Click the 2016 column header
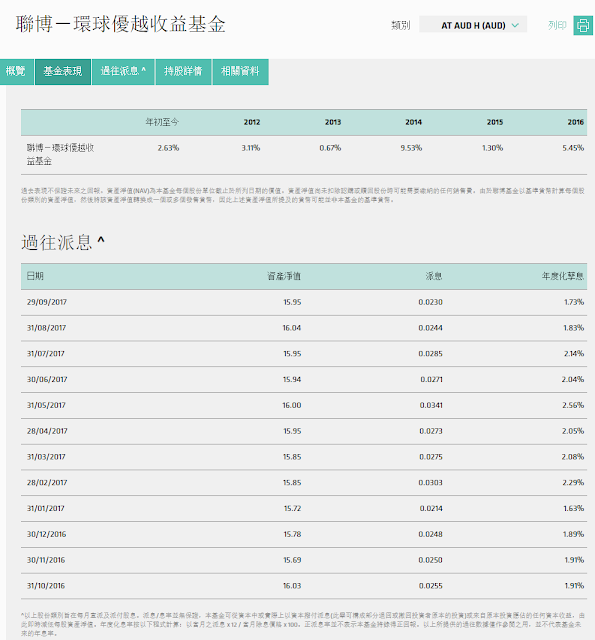Screen dimensions: 595x640 tap(575, 122)
